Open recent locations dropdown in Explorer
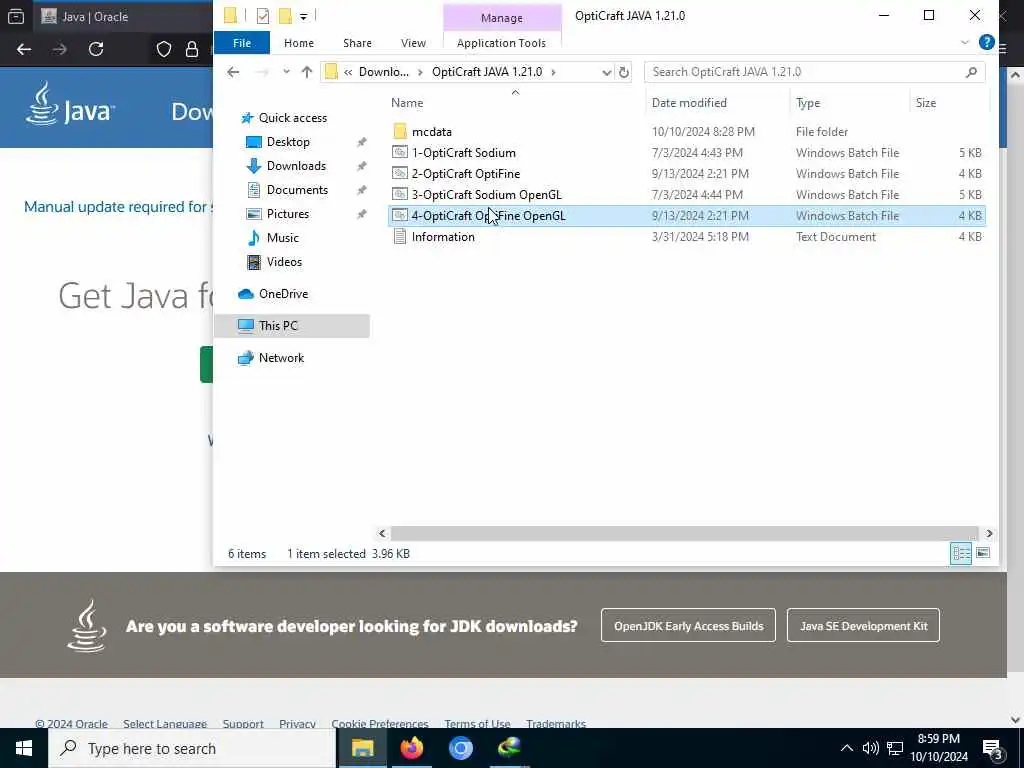The width and height of the screenshot is (1024, 768). pos(286,72)
